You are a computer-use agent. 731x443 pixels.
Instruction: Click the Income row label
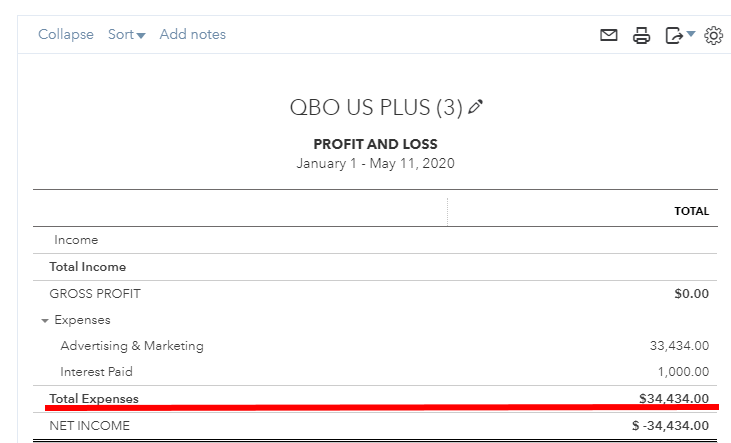coord(76,240)
